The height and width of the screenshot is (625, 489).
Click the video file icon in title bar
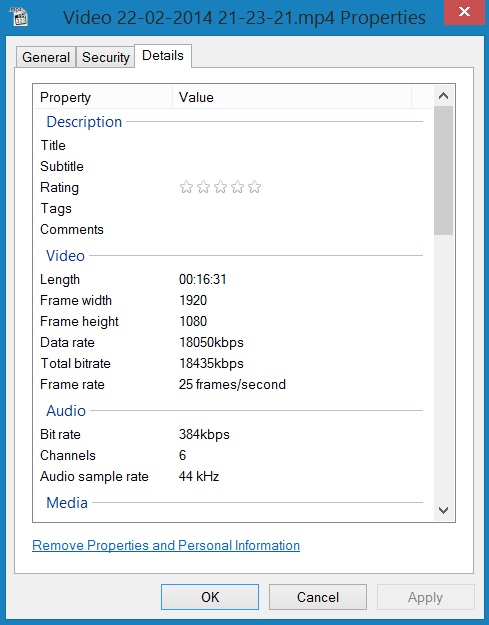19,16
